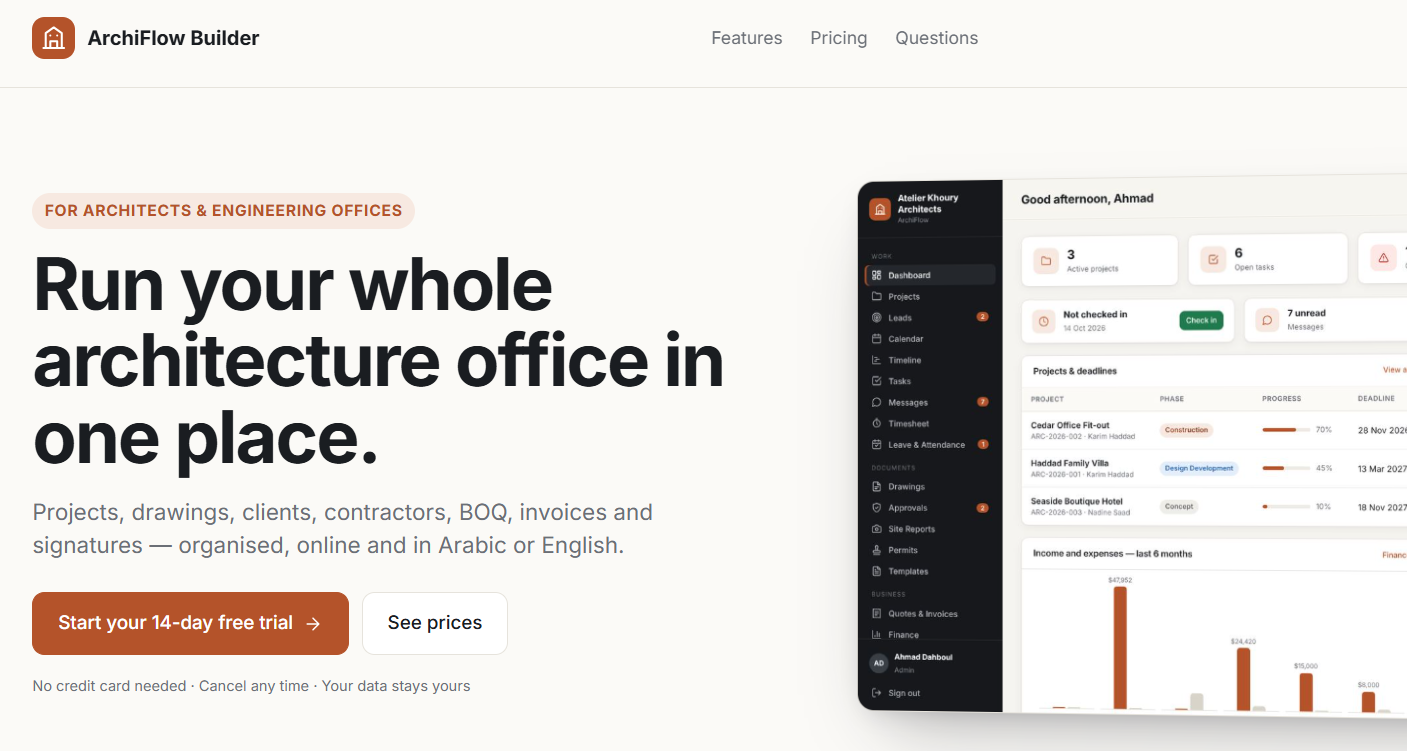Click the Construction phase tag
This screenshot has height=751, width=1407.
1187,430
